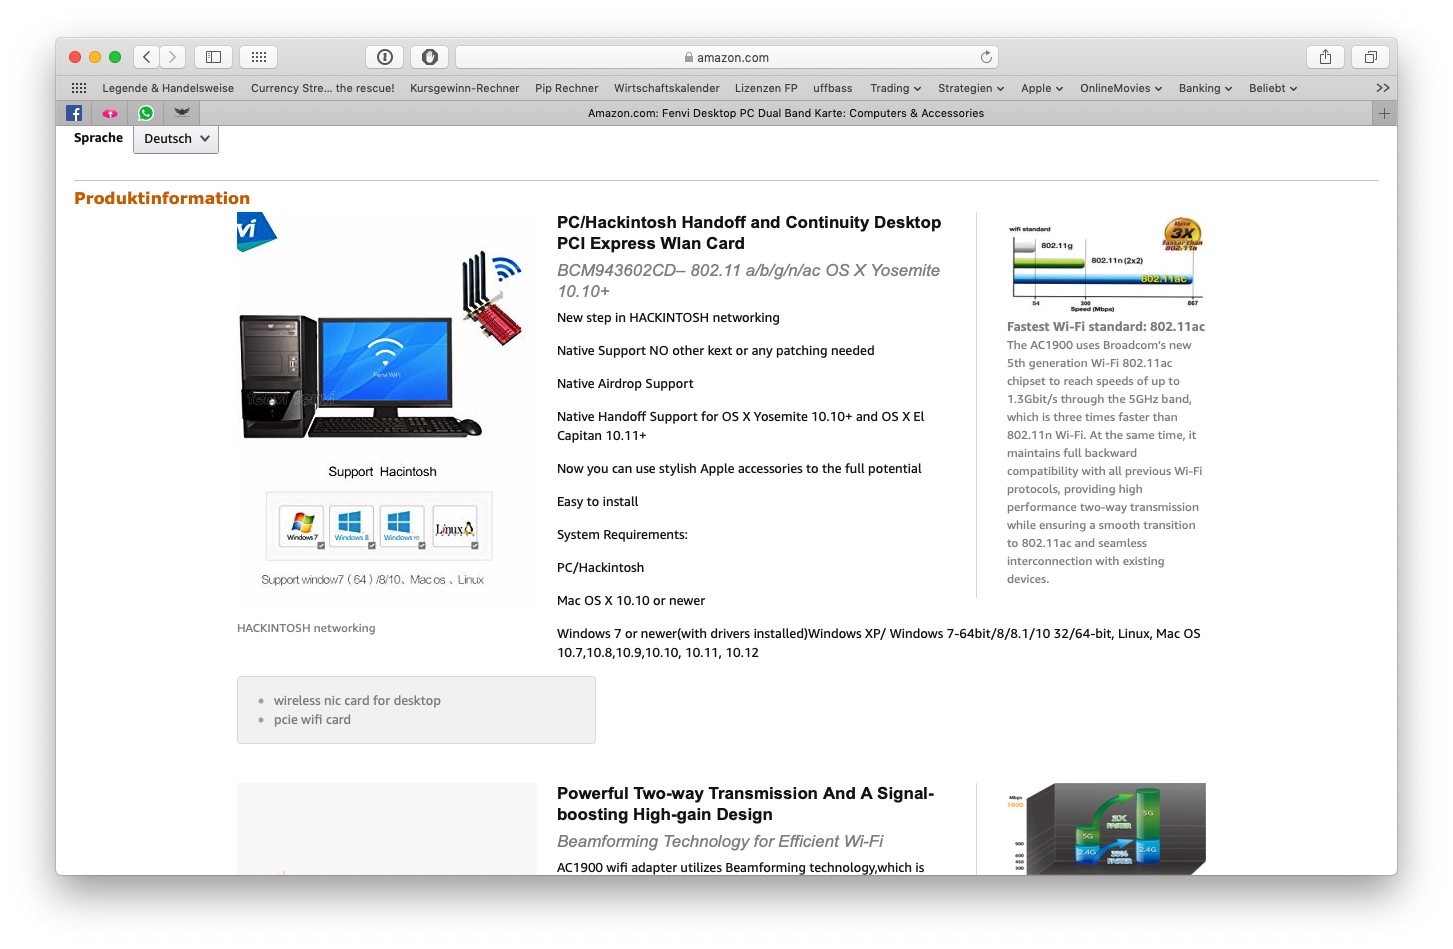Screen dimensions: 1453x949
Task: Click 'Support Hacintosh' label under image
Action: (x=382, y=472)
